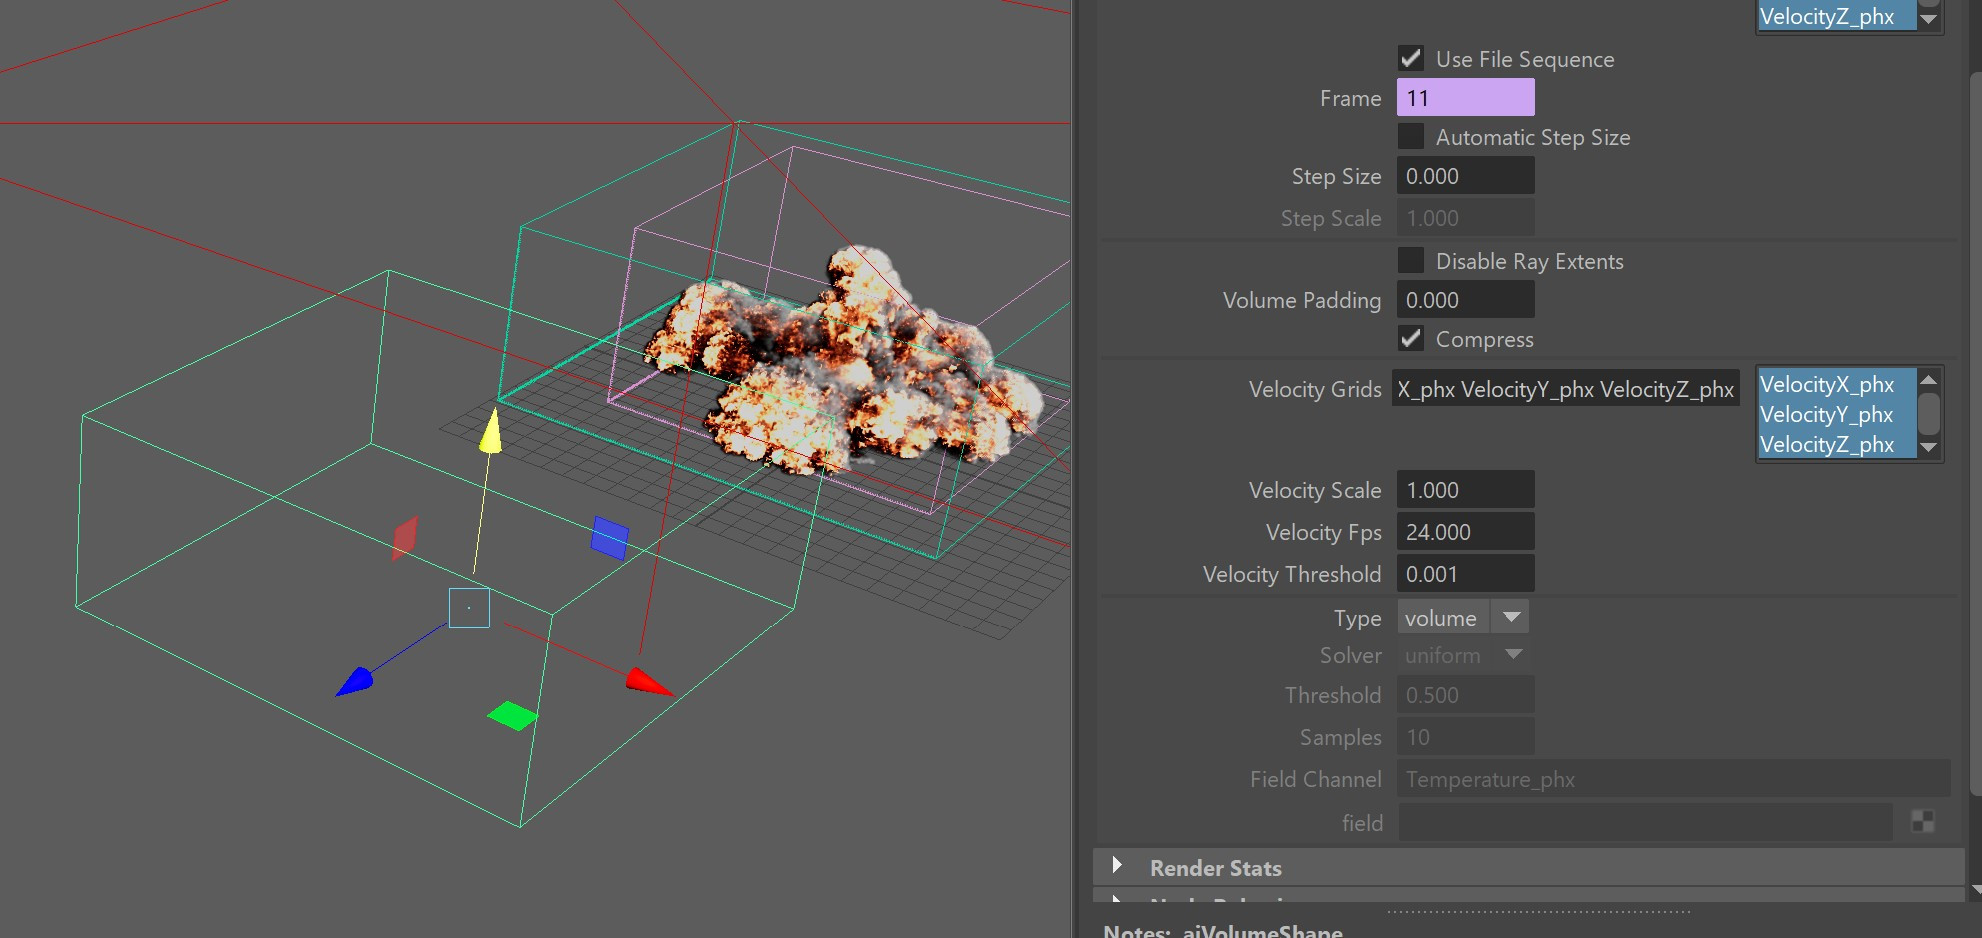The height and width of the screenshot is (938, 1982).
Task: Click the Velocity Scale value field
Action: 1465,490
